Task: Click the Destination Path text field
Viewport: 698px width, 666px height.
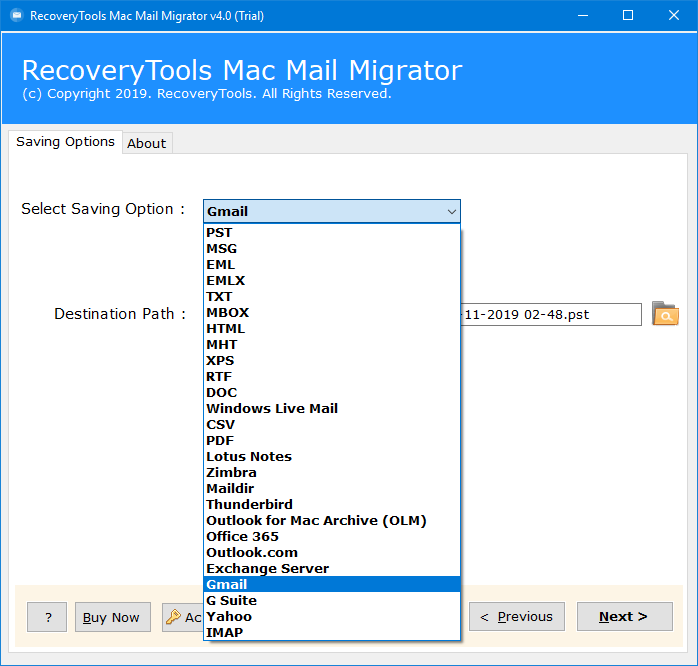Action: tap(551, 314)
